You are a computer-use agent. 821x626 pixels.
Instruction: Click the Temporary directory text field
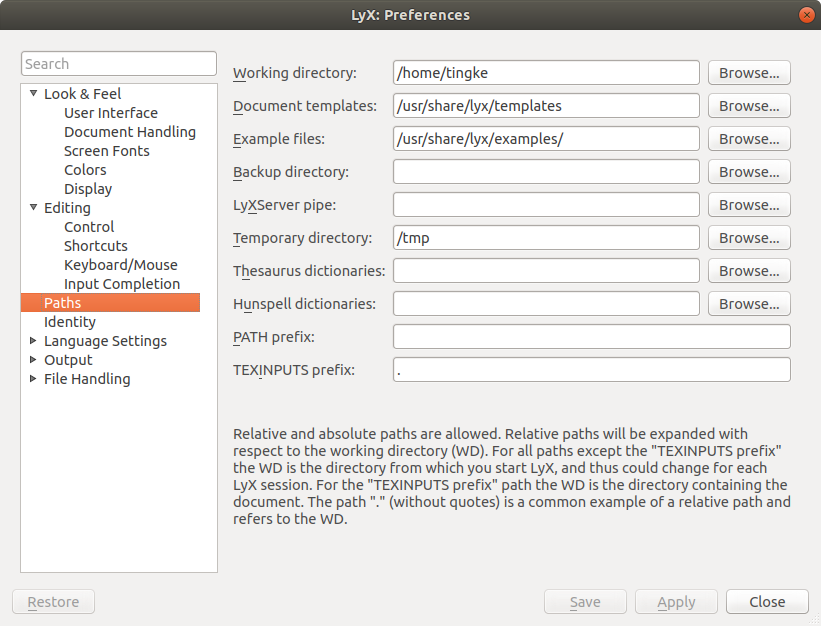coord(546,238)
